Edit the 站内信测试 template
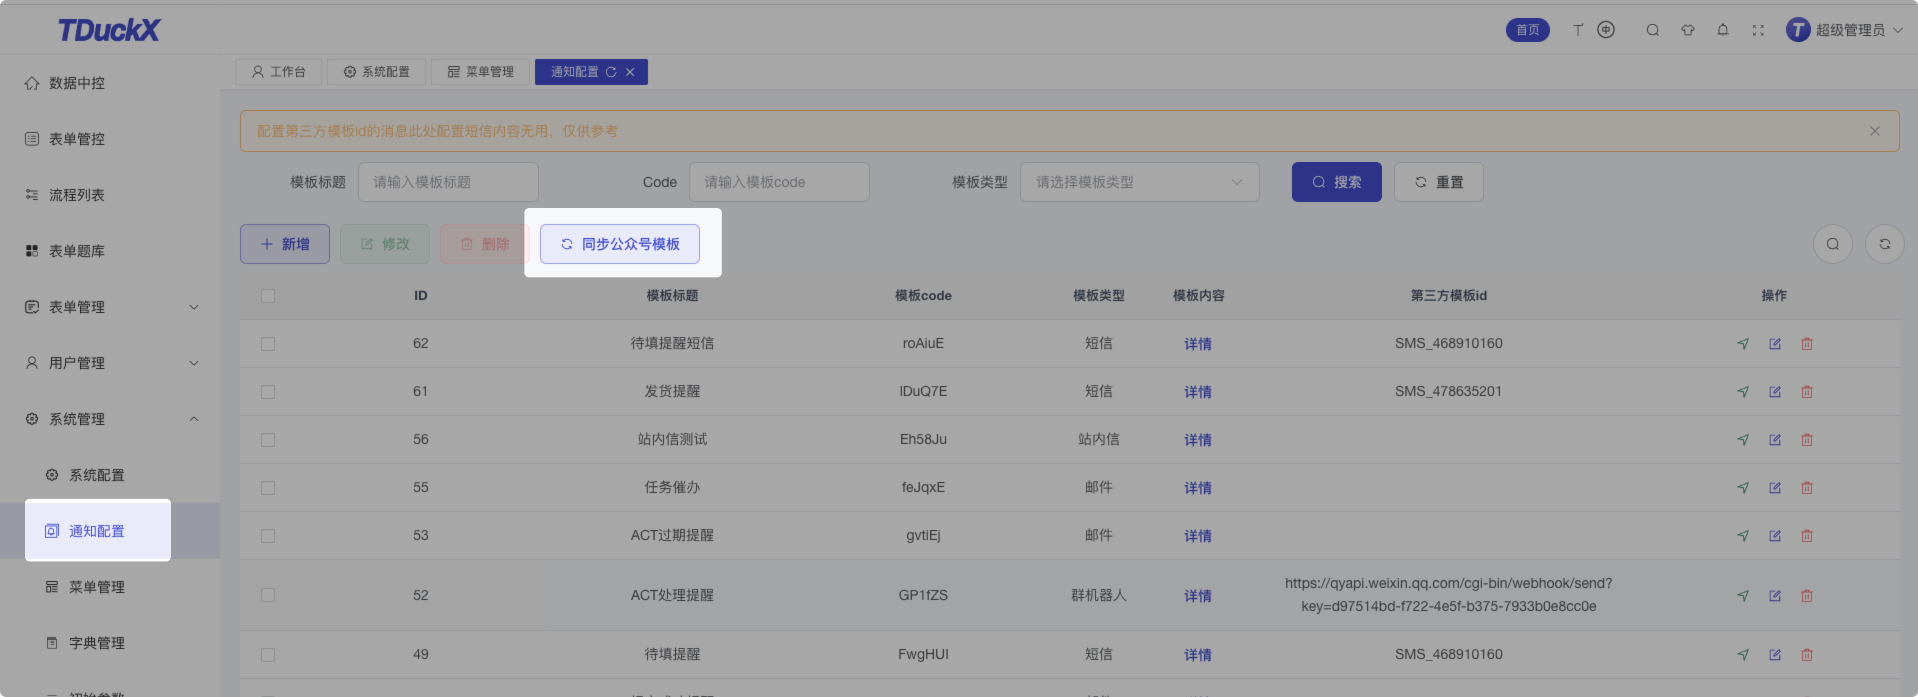The image size is (1918, 697). 1775,440
